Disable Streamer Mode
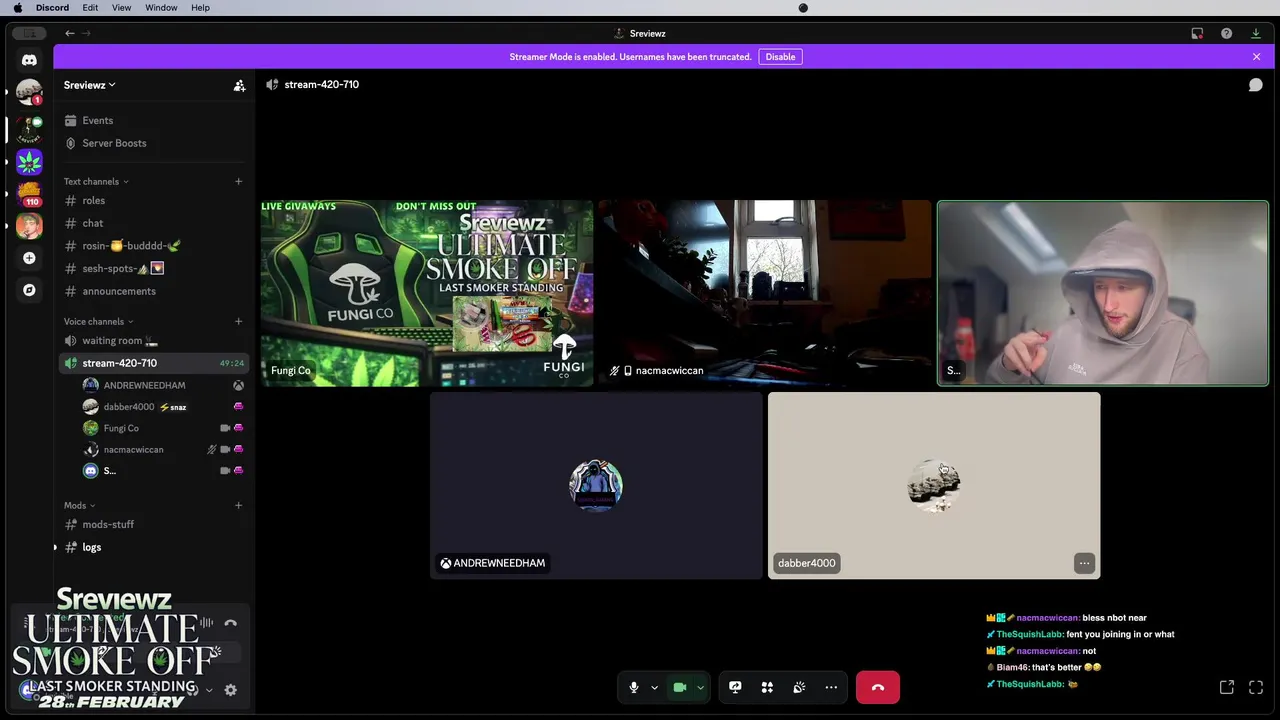 click(780, 57)
